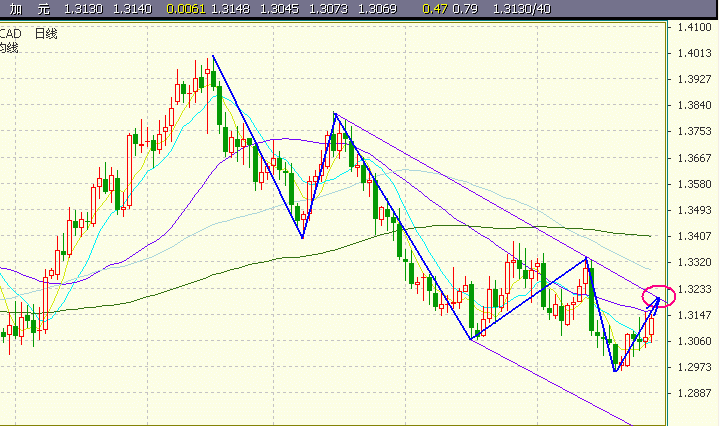
Task: Click the 1.4100 price axis label
Action: tap(695, 27)
